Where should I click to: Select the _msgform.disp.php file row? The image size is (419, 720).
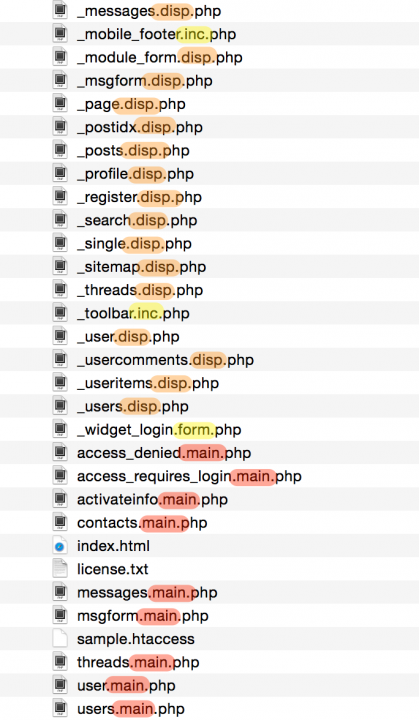210,80
